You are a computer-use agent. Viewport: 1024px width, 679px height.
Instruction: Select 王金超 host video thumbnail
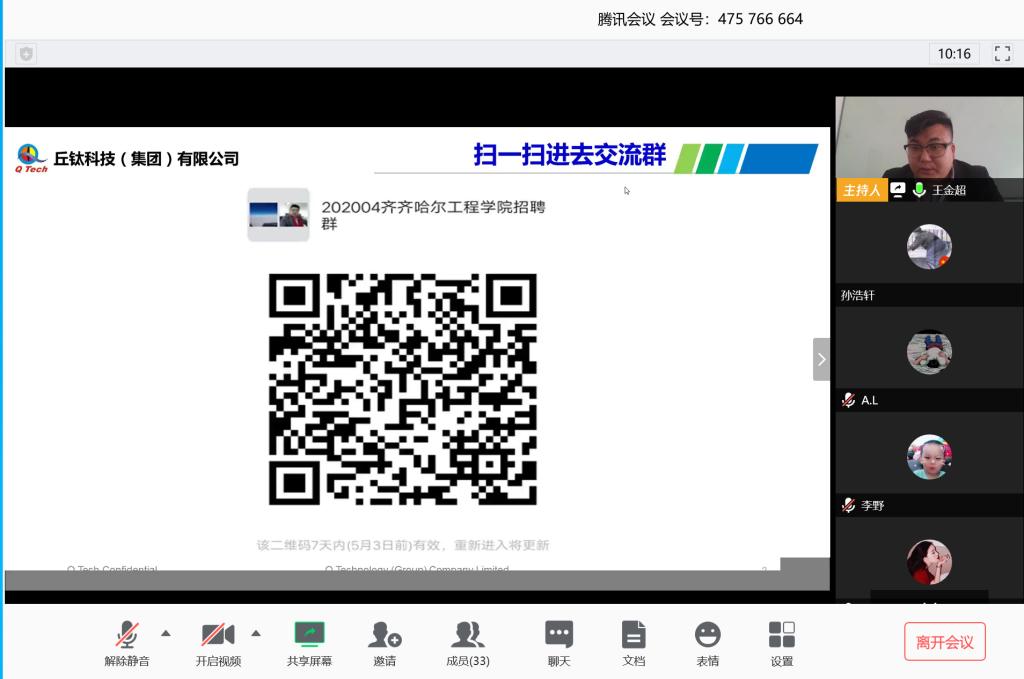pyautogui.click(x=929, y=148)
